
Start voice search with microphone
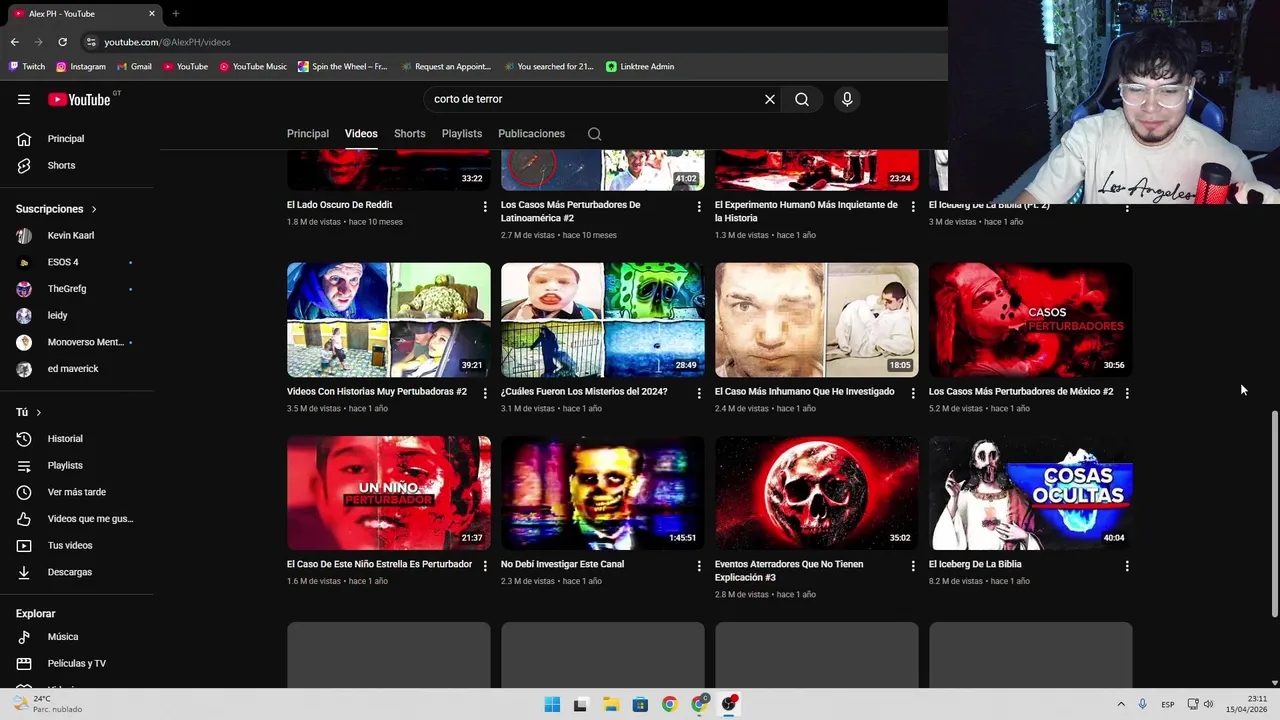(847, 99)
